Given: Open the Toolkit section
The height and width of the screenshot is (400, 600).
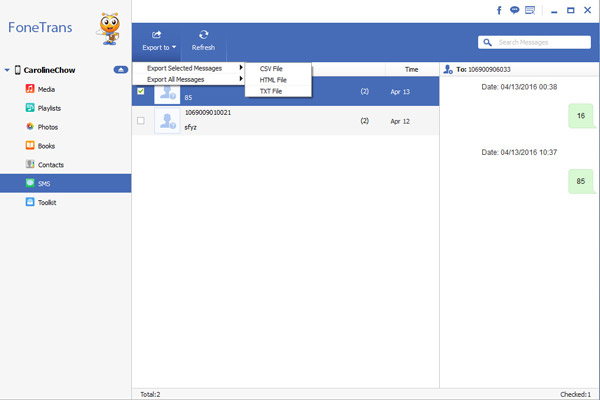Looking at the screenshot, I should [48, 203].
